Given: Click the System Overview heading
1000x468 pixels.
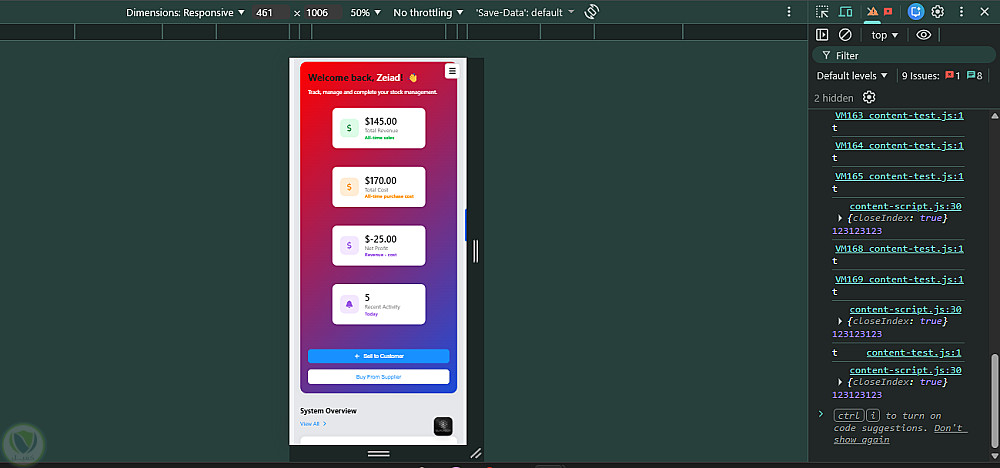Looking at the screenshot, I should (x=328, y=411).
